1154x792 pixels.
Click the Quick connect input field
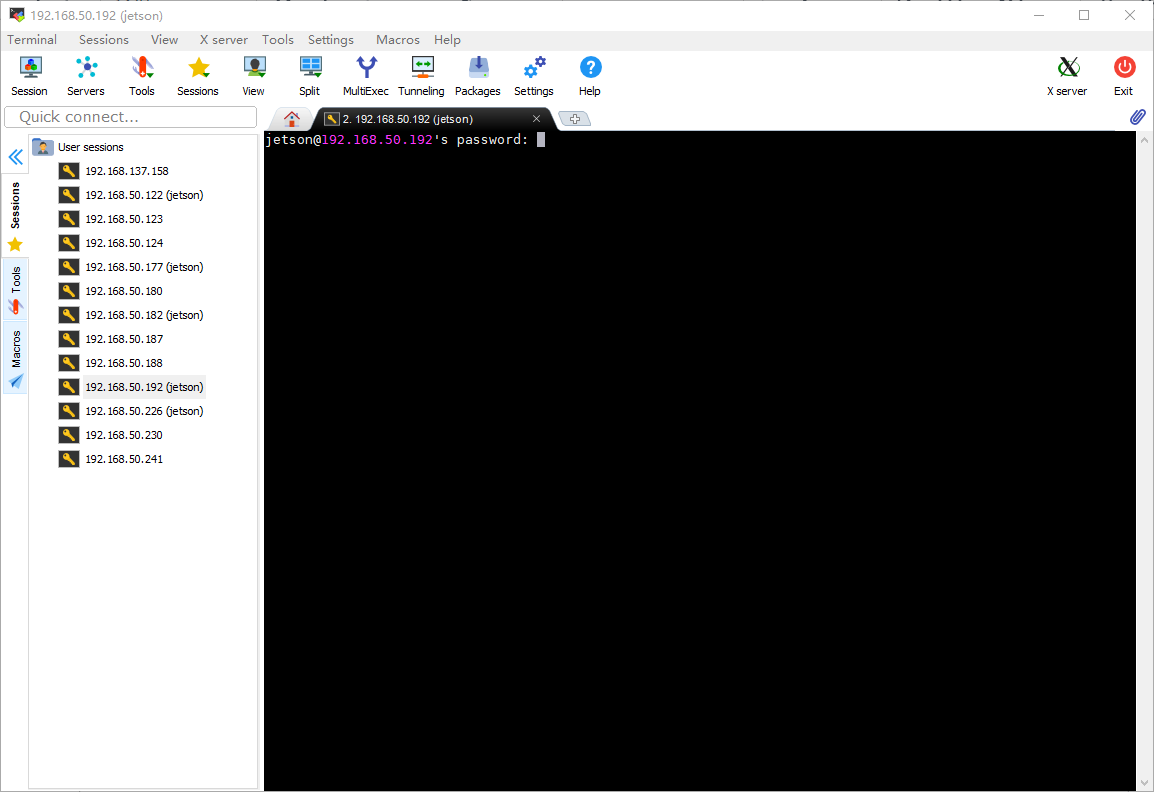point(131,117)
